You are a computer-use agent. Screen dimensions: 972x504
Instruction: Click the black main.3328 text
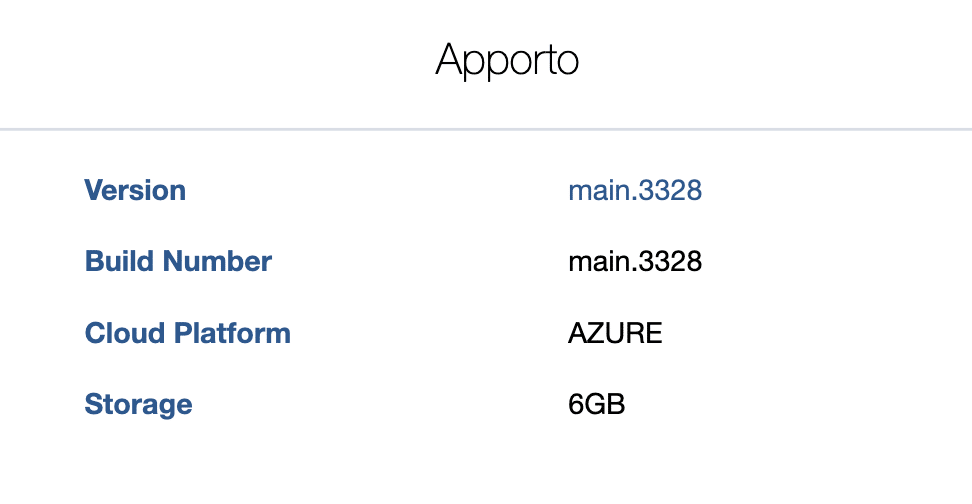pyautogui.click(x=635, y=262)
